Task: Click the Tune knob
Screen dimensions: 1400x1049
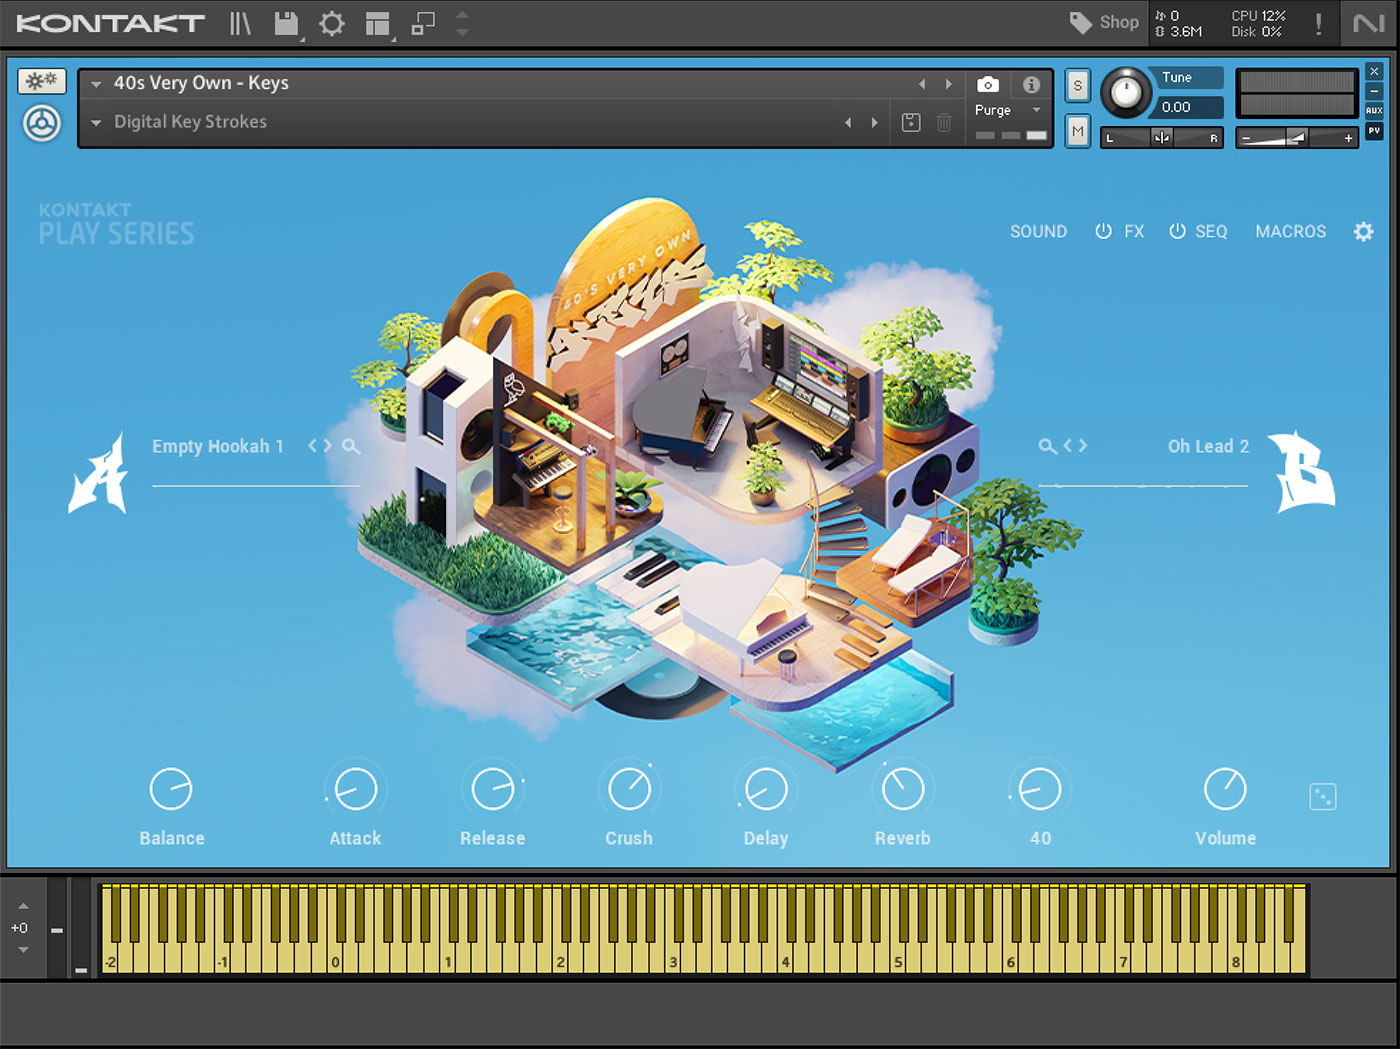Action: tap(1126, 94)
